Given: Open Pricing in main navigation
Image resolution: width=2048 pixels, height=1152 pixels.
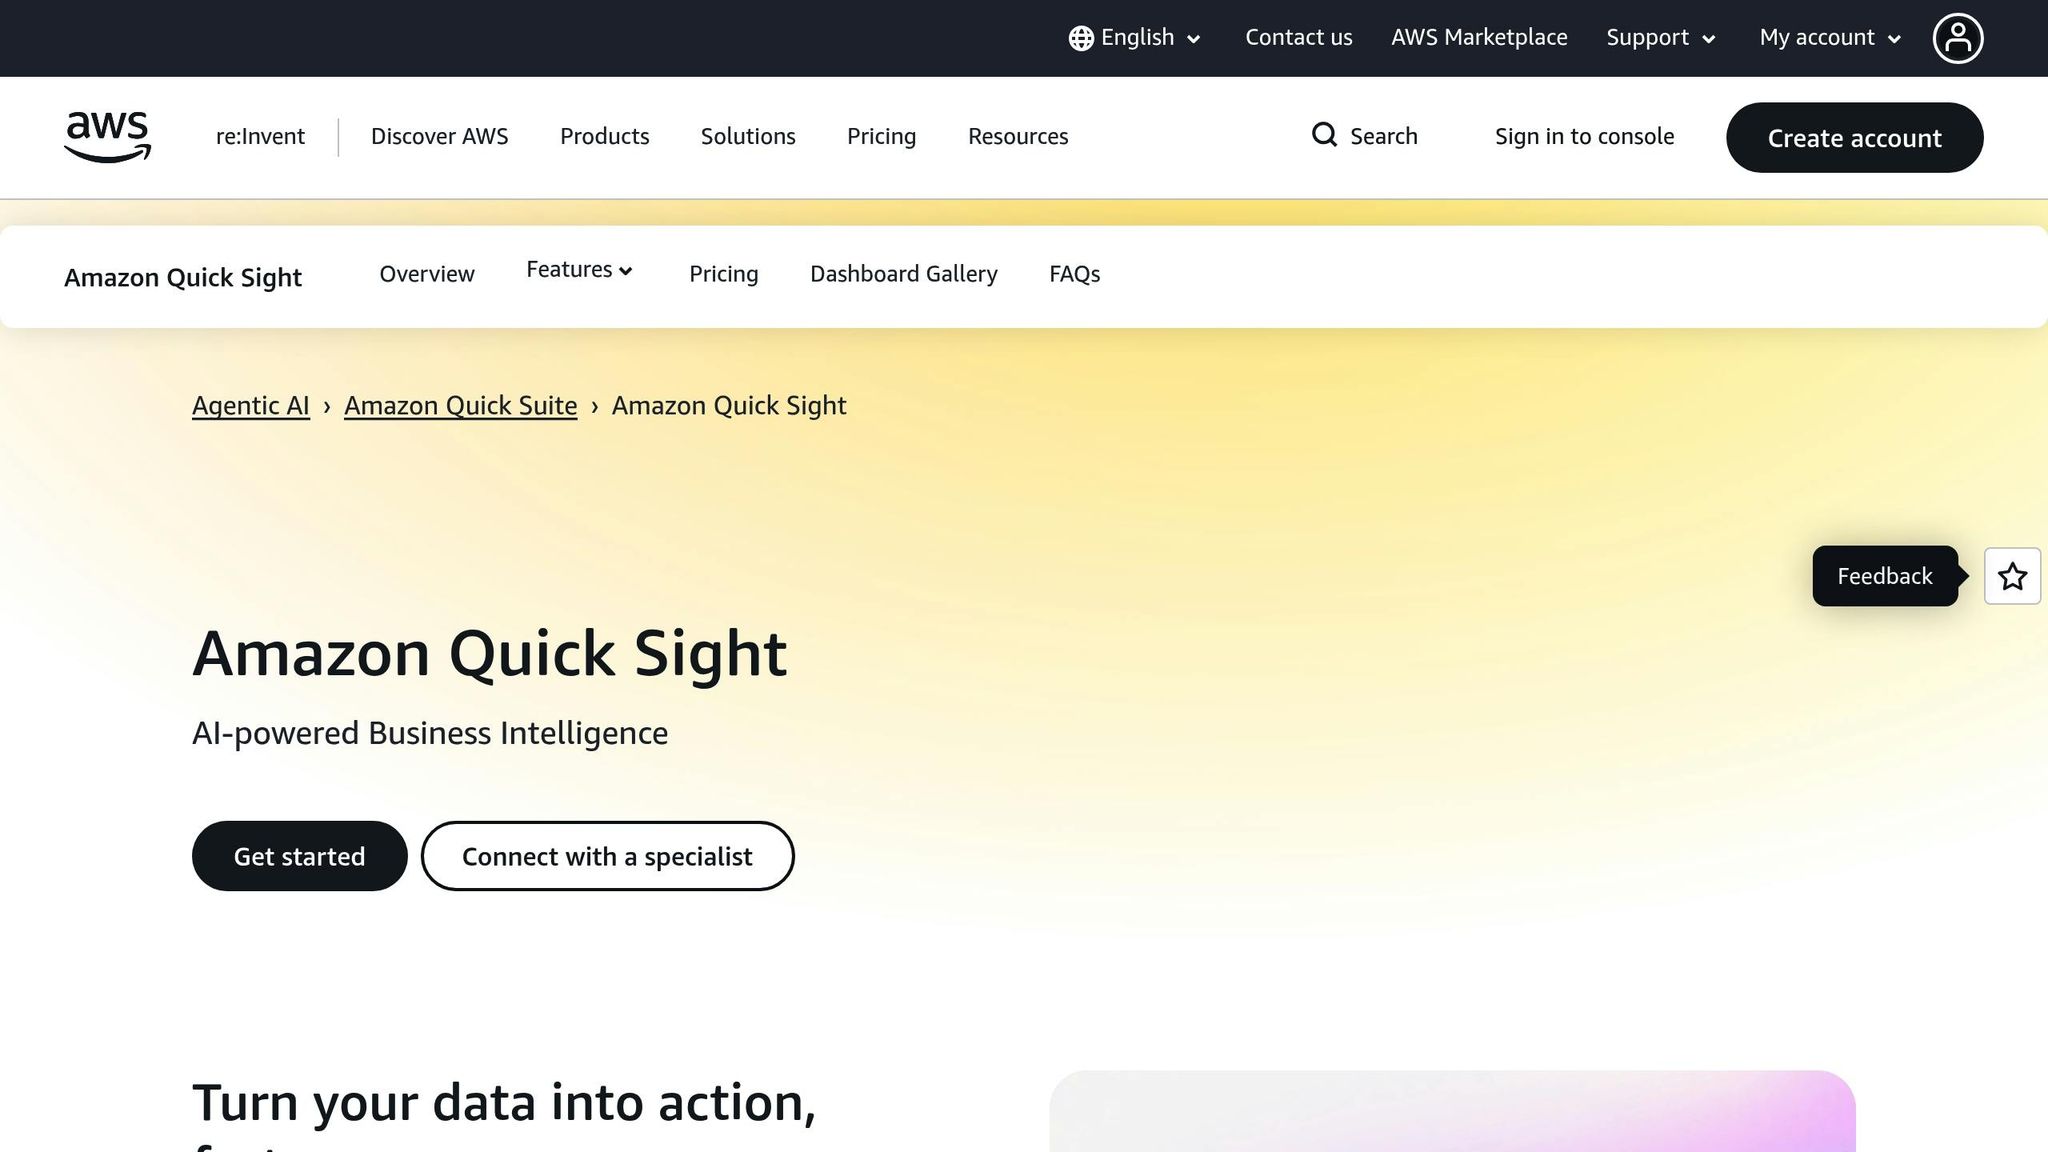Looking at the screenshot, I should tap(881, 137).
